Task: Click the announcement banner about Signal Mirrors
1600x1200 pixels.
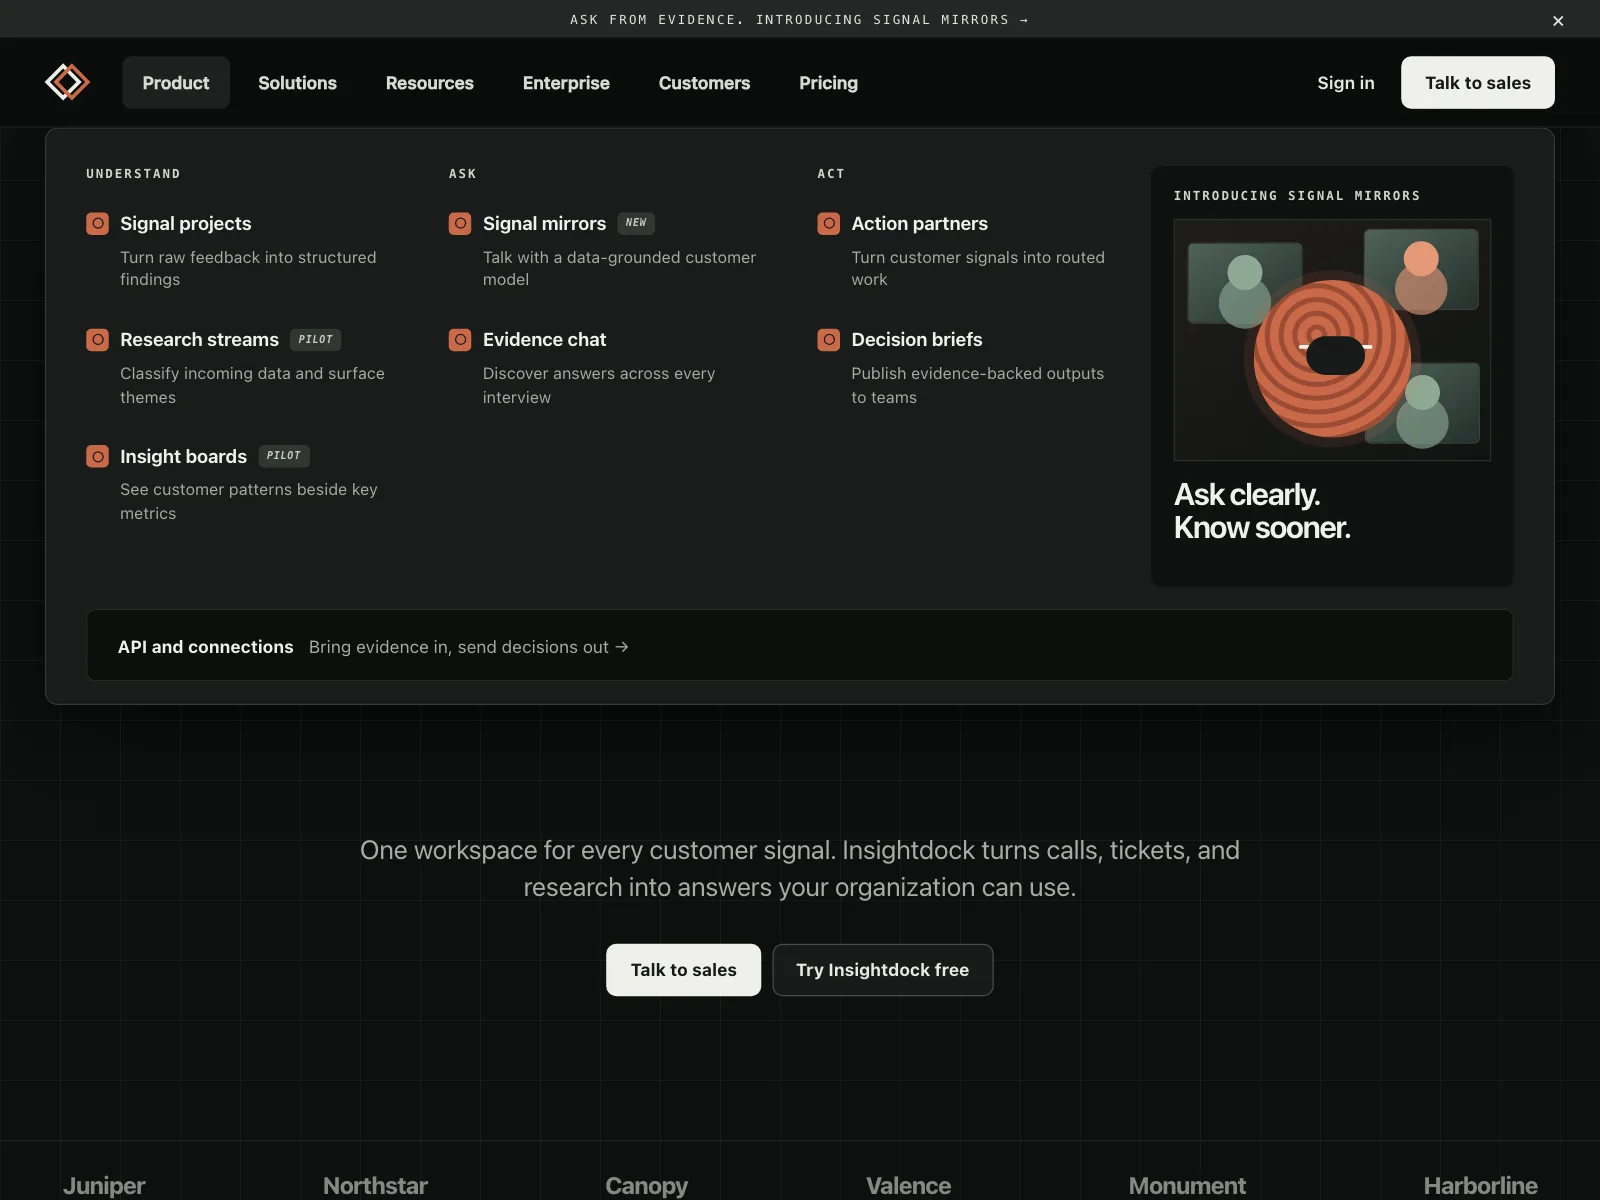Action: [799, 20]
